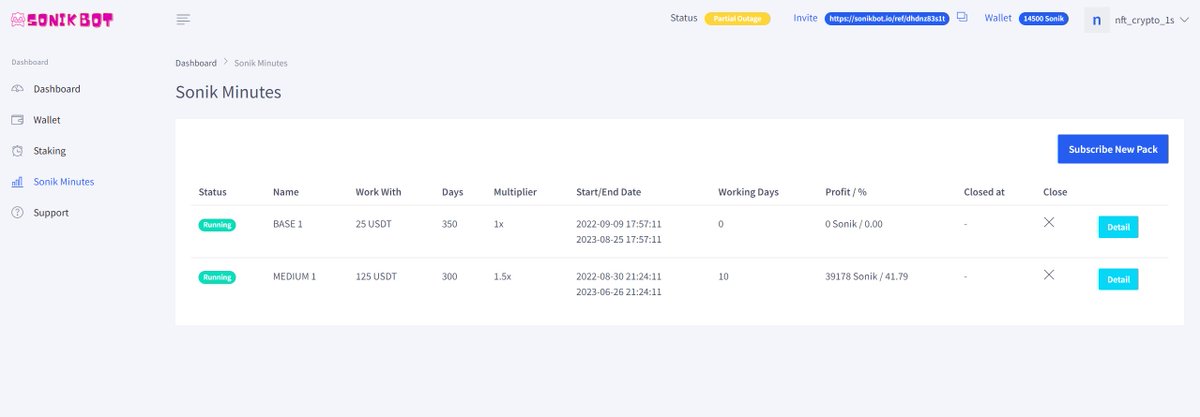Click the Staking clock icon in sidebar

pyautogui.click(x=18, y=151)
